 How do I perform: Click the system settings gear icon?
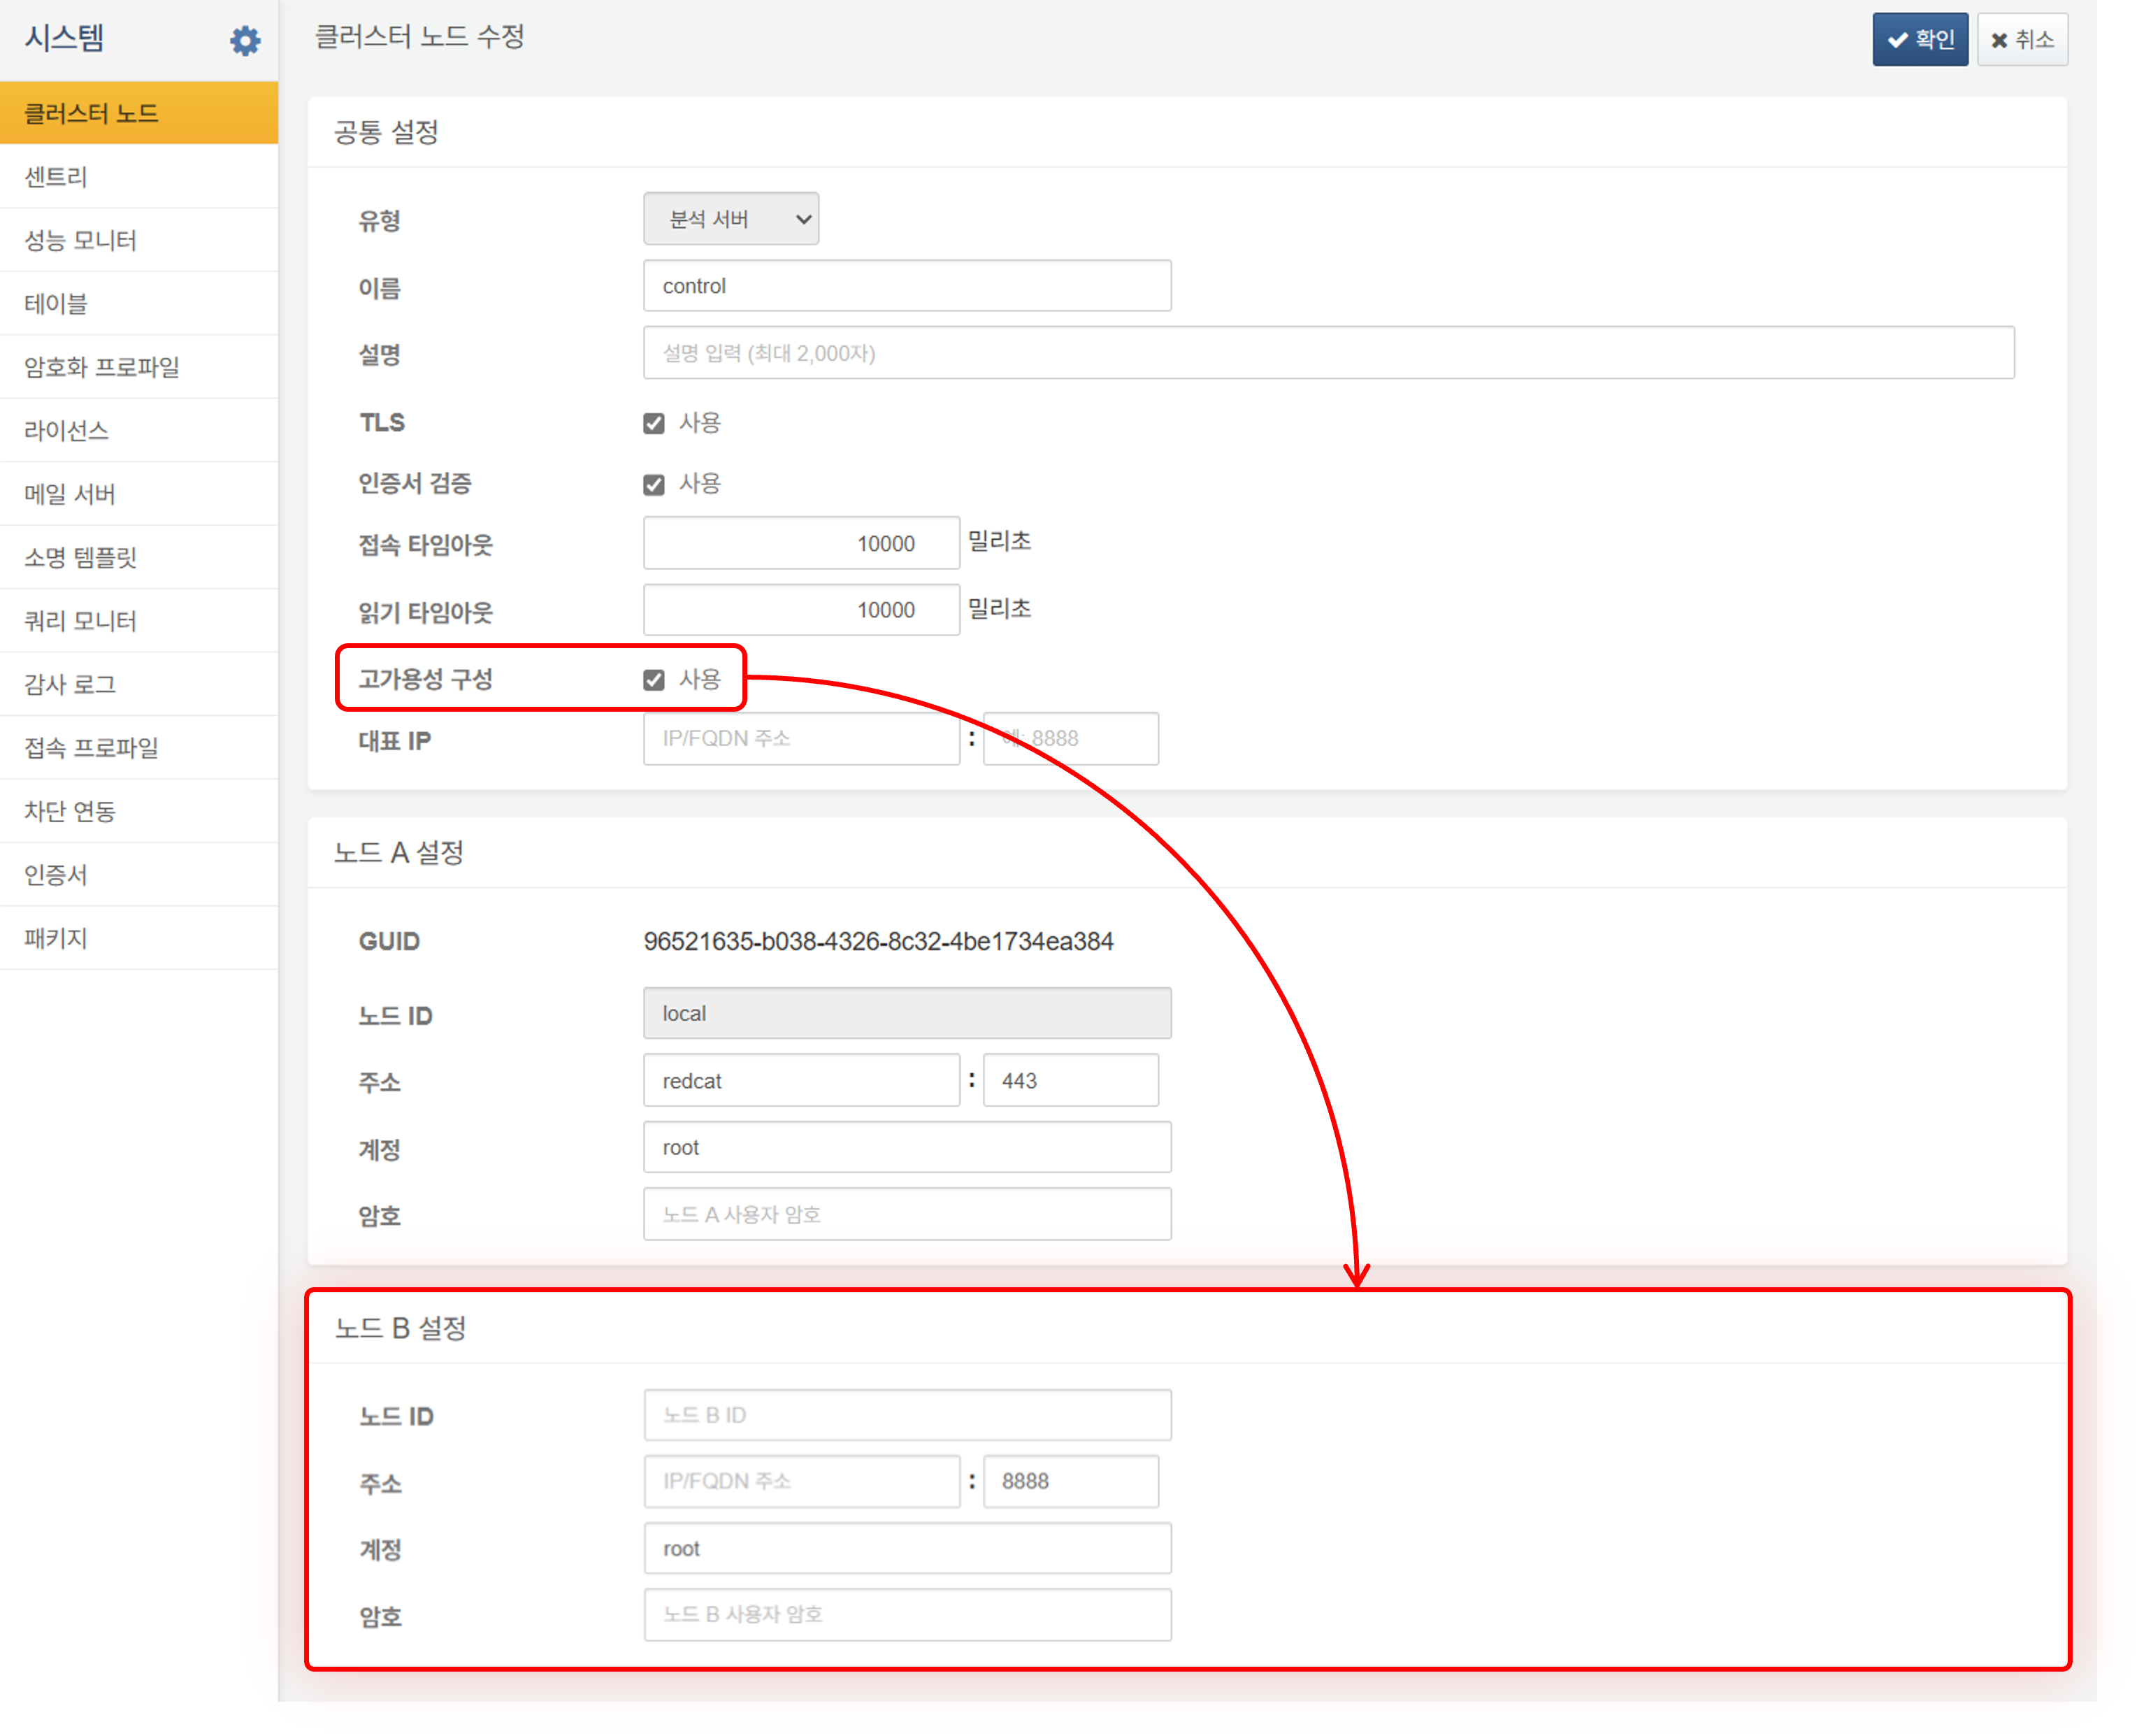[245, 41]
